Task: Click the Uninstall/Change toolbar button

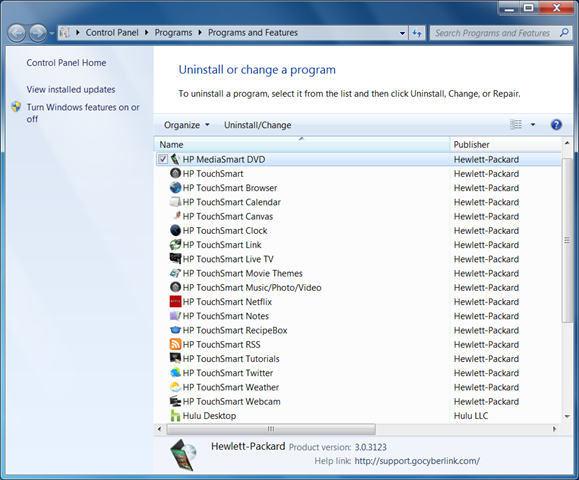Action: click(257, 125)
